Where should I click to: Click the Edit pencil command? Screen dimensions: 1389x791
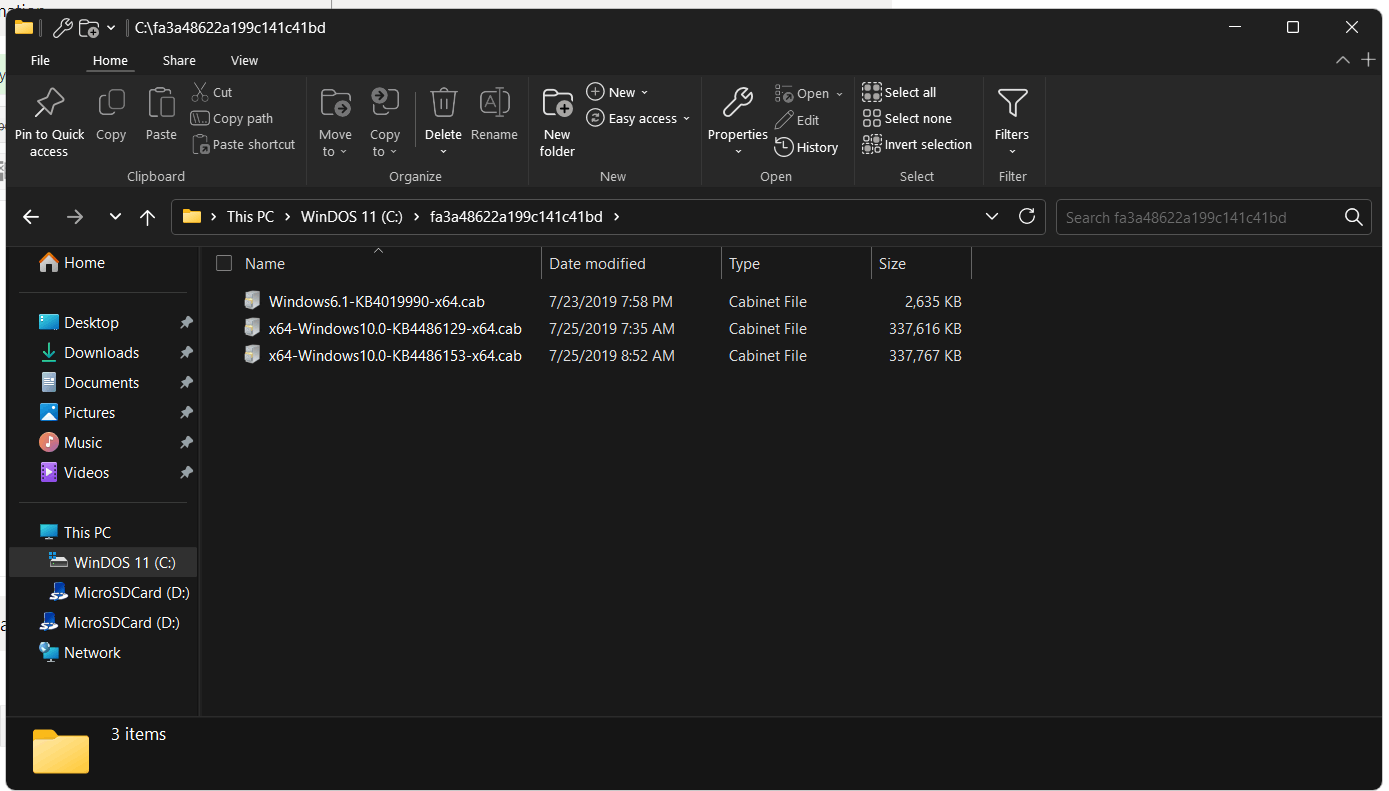tap(797, 120)
